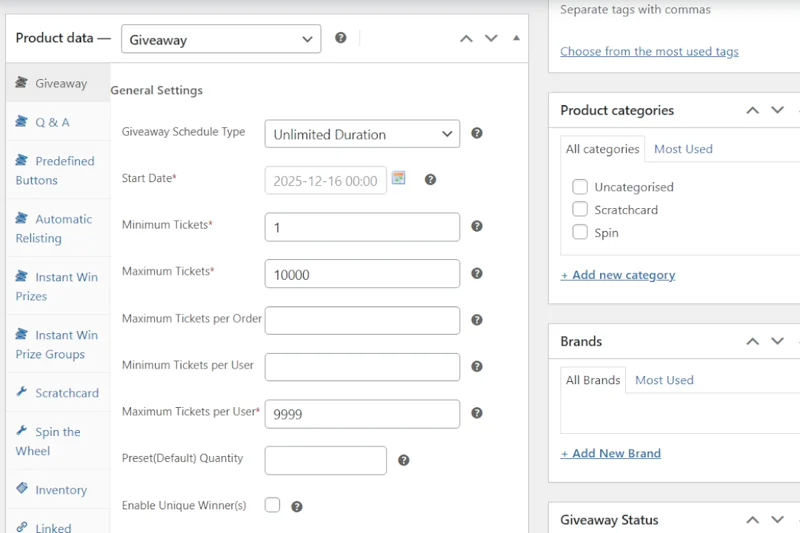Collapse the Product data panel triangle
800x533 pixels.
[516, 38]
